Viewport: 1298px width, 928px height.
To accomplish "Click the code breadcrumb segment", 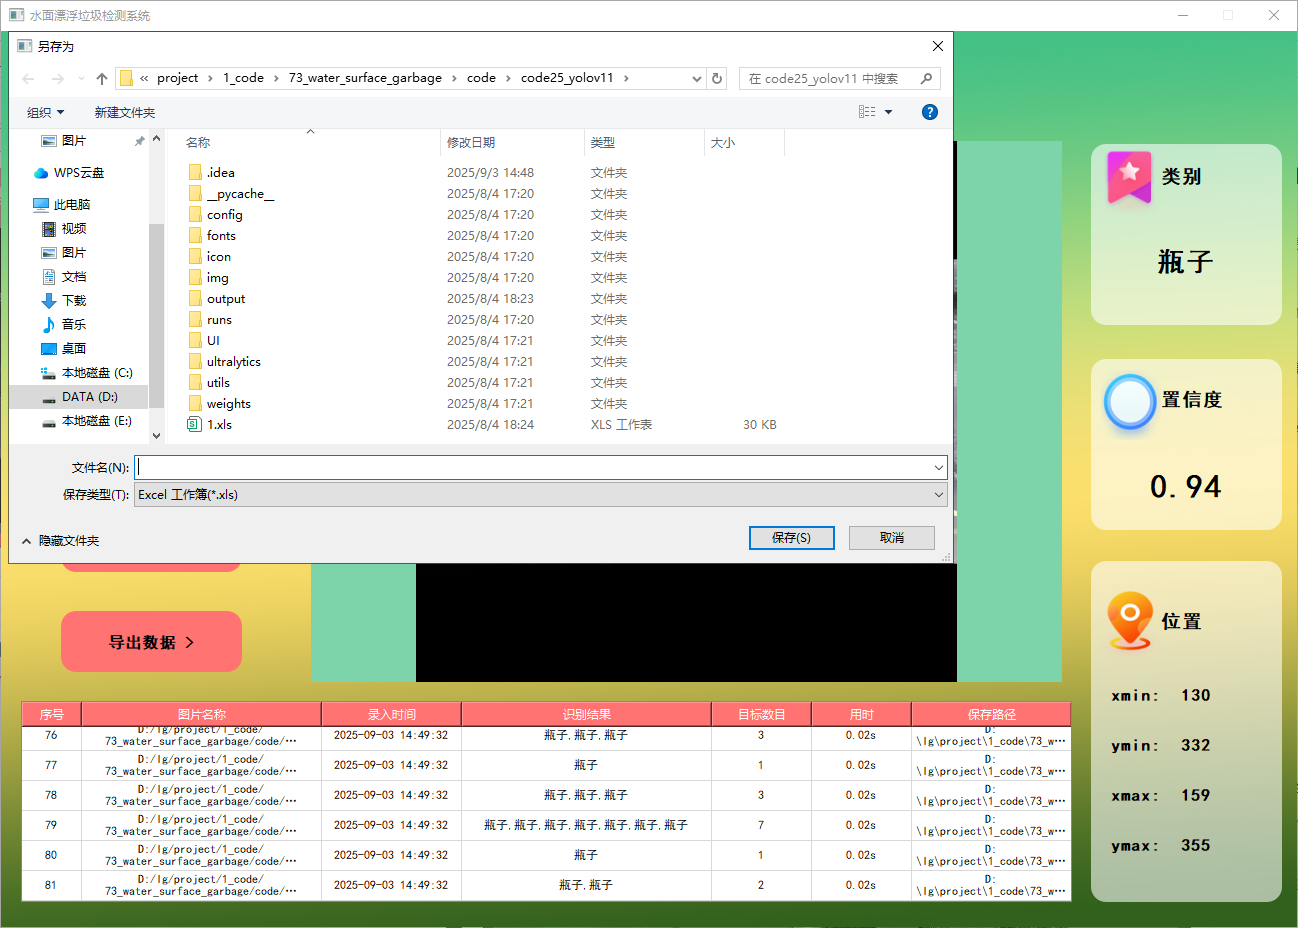I will (x=481, y=78).
